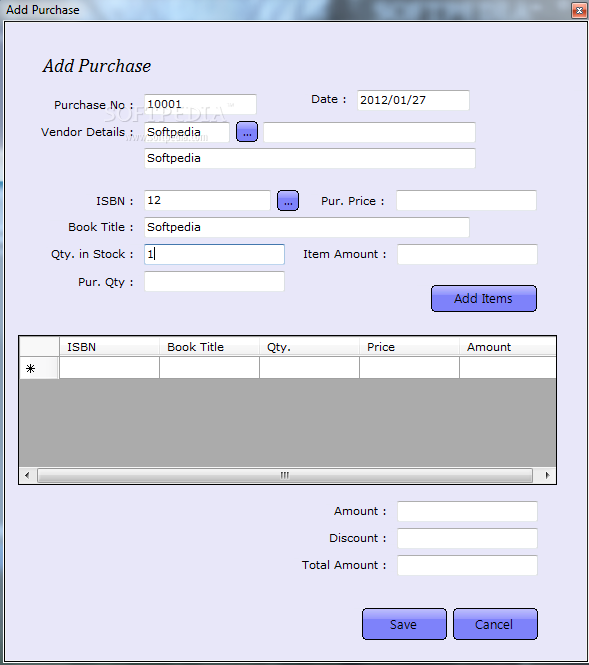Click the grid's right scroll arrow

pyautogui.click(x=547, y=475)
